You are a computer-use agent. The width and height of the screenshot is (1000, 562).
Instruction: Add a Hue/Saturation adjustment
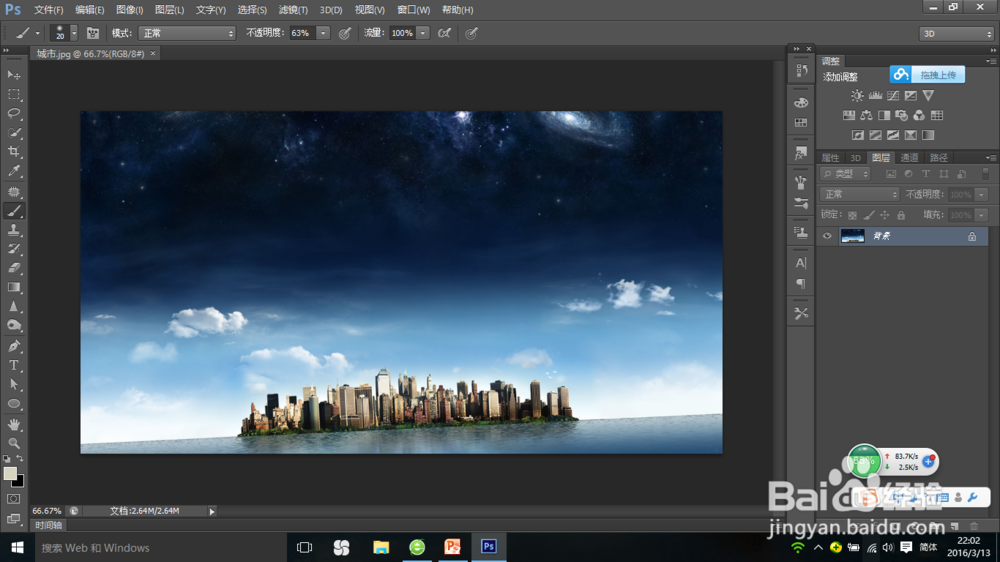(x=849, y=115)
